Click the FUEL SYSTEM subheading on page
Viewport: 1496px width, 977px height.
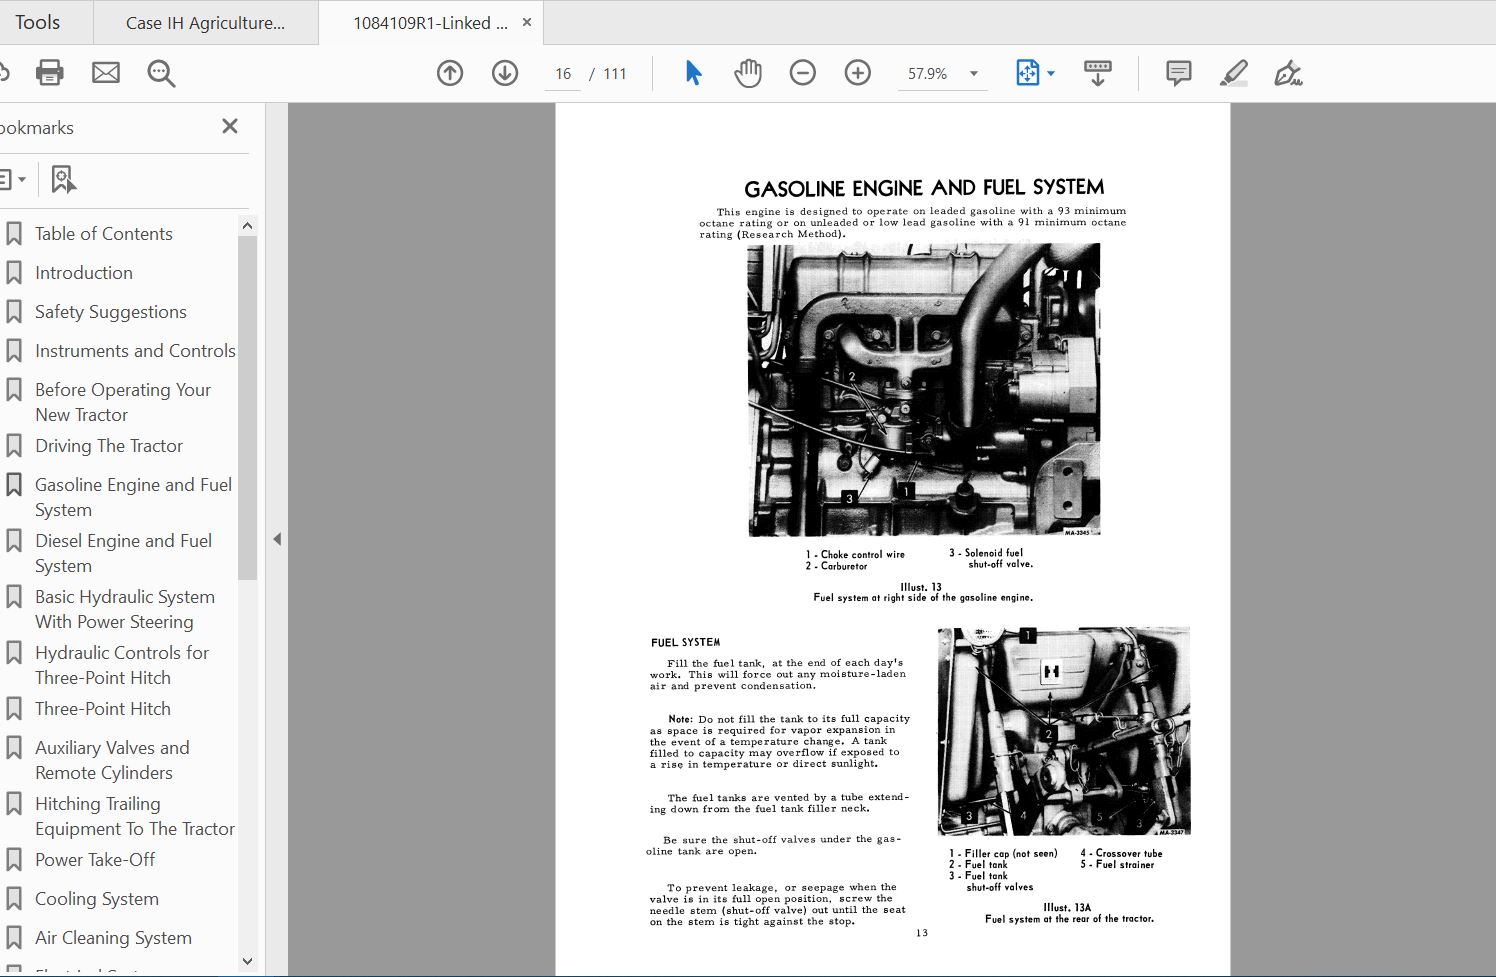[x=685, y=642]
